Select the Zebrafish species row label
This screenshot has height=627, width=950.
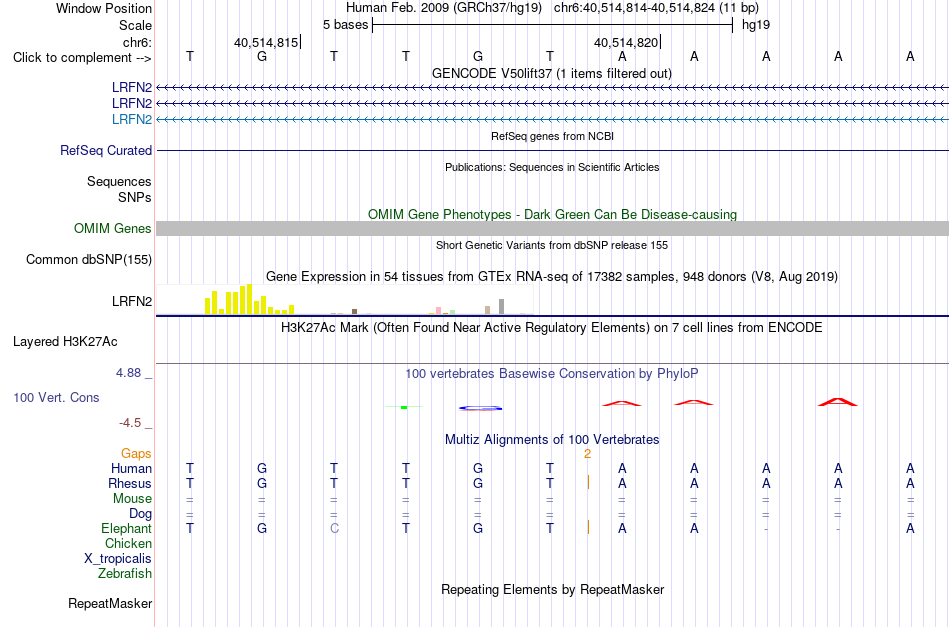(x=125, y=573)
